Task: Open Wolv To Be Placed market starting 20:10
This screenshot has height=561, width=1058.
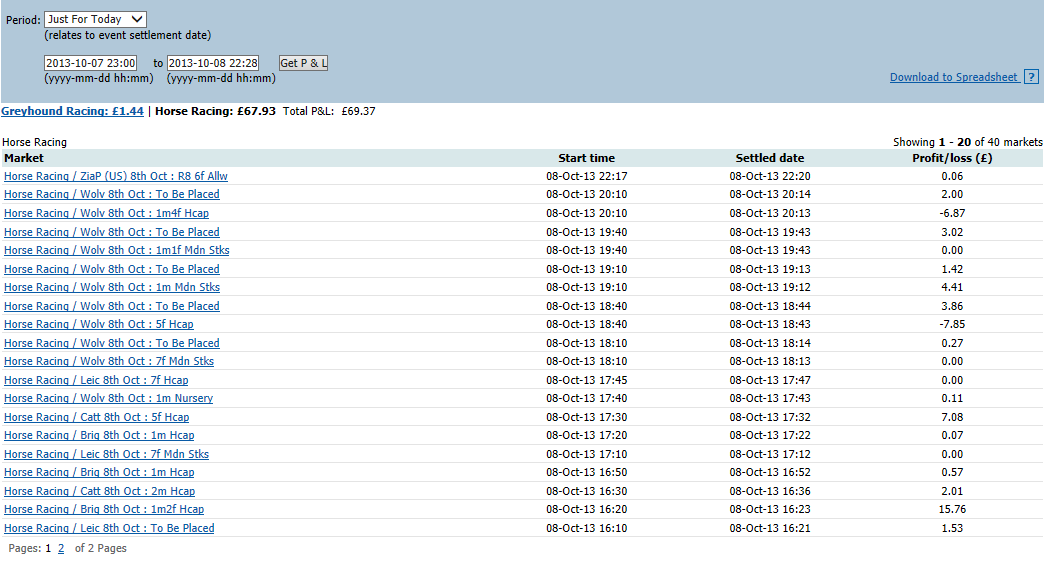Action: click(112, 194)
